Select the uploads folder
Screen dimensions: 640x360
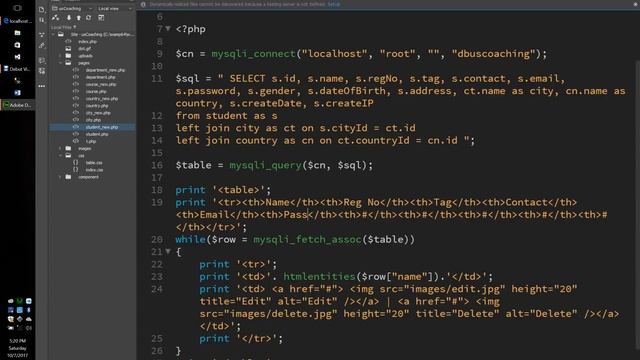[85, 56]
